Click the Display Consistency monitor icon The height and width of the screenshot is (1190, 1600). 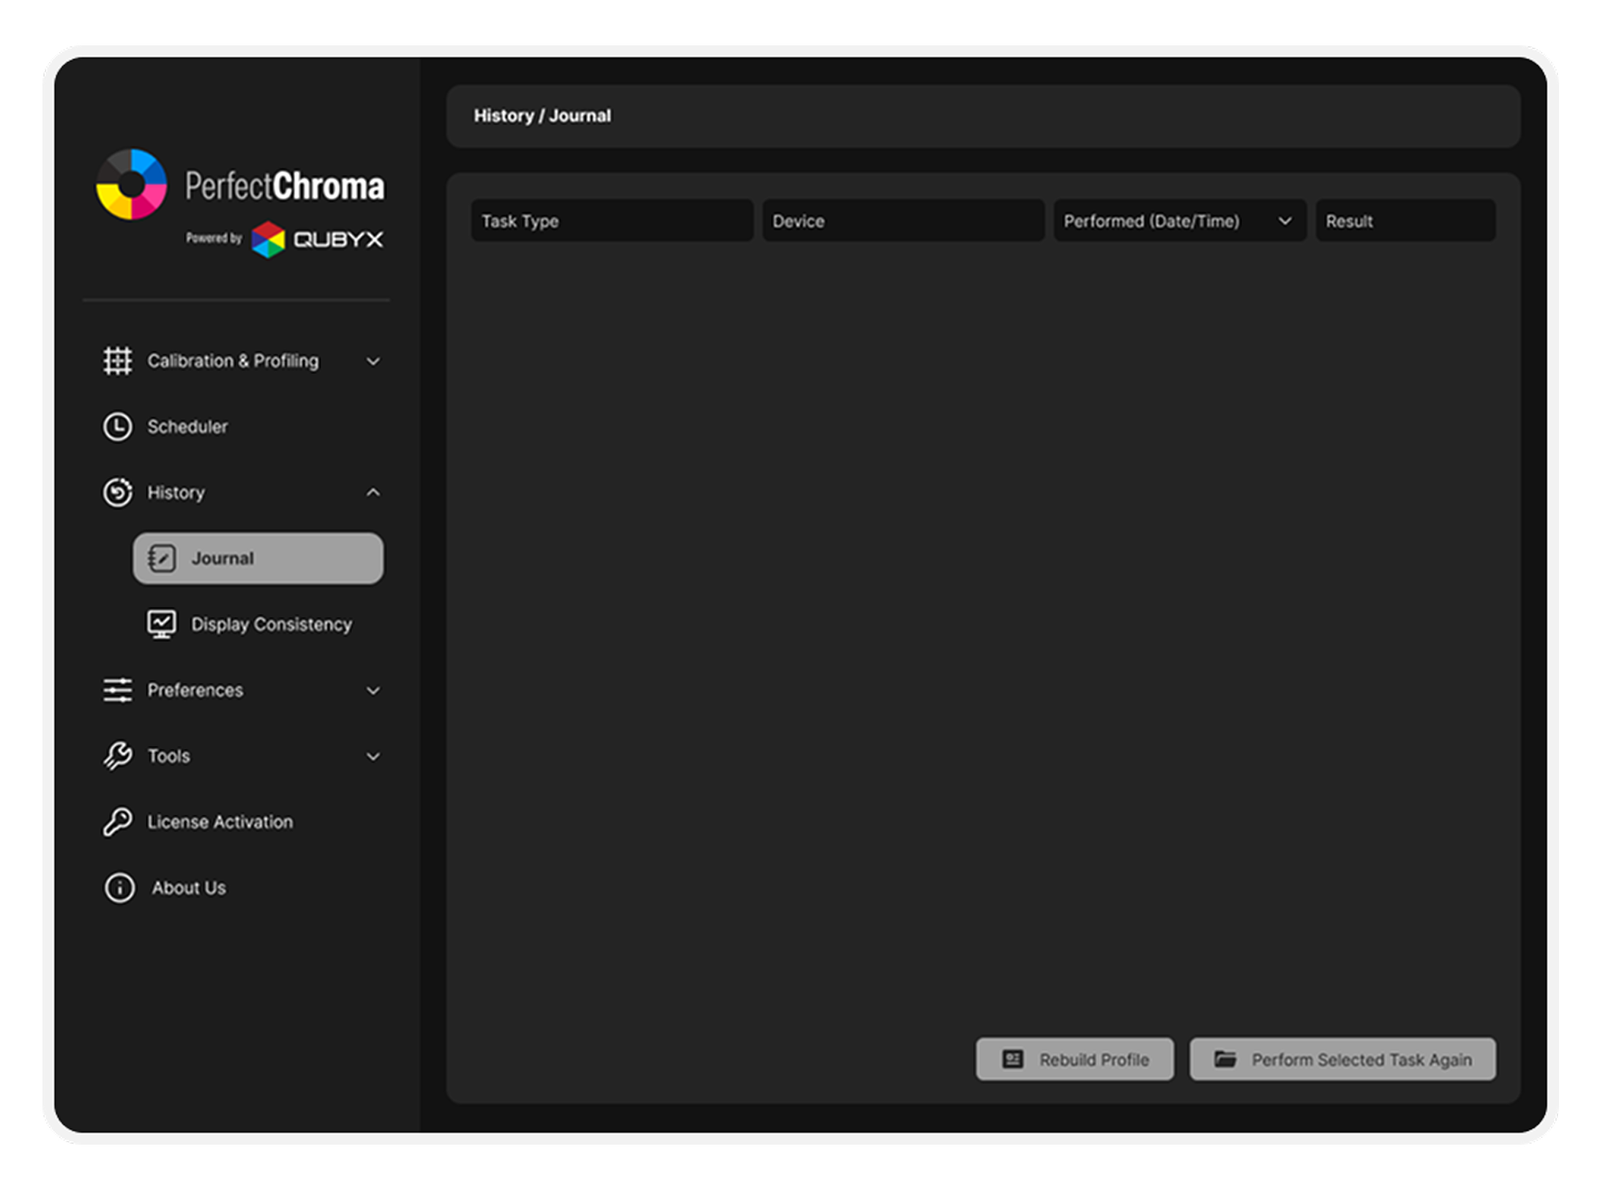coord(160,623)
